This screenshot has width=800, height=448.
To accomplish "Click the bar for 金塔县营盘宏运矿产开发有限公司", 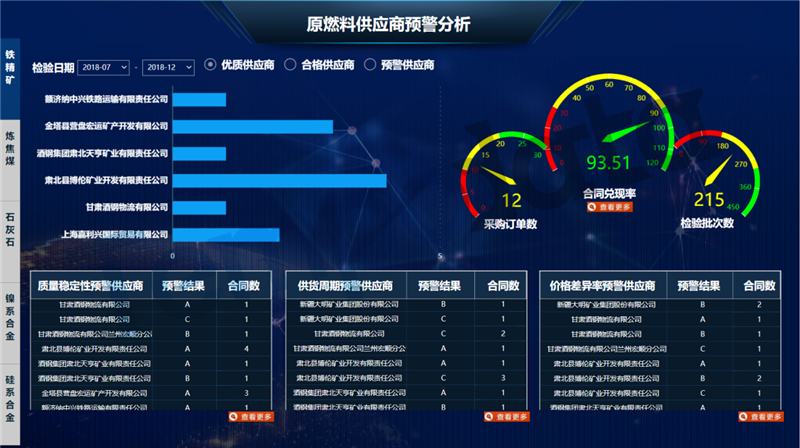I will (x=253, y=127).
